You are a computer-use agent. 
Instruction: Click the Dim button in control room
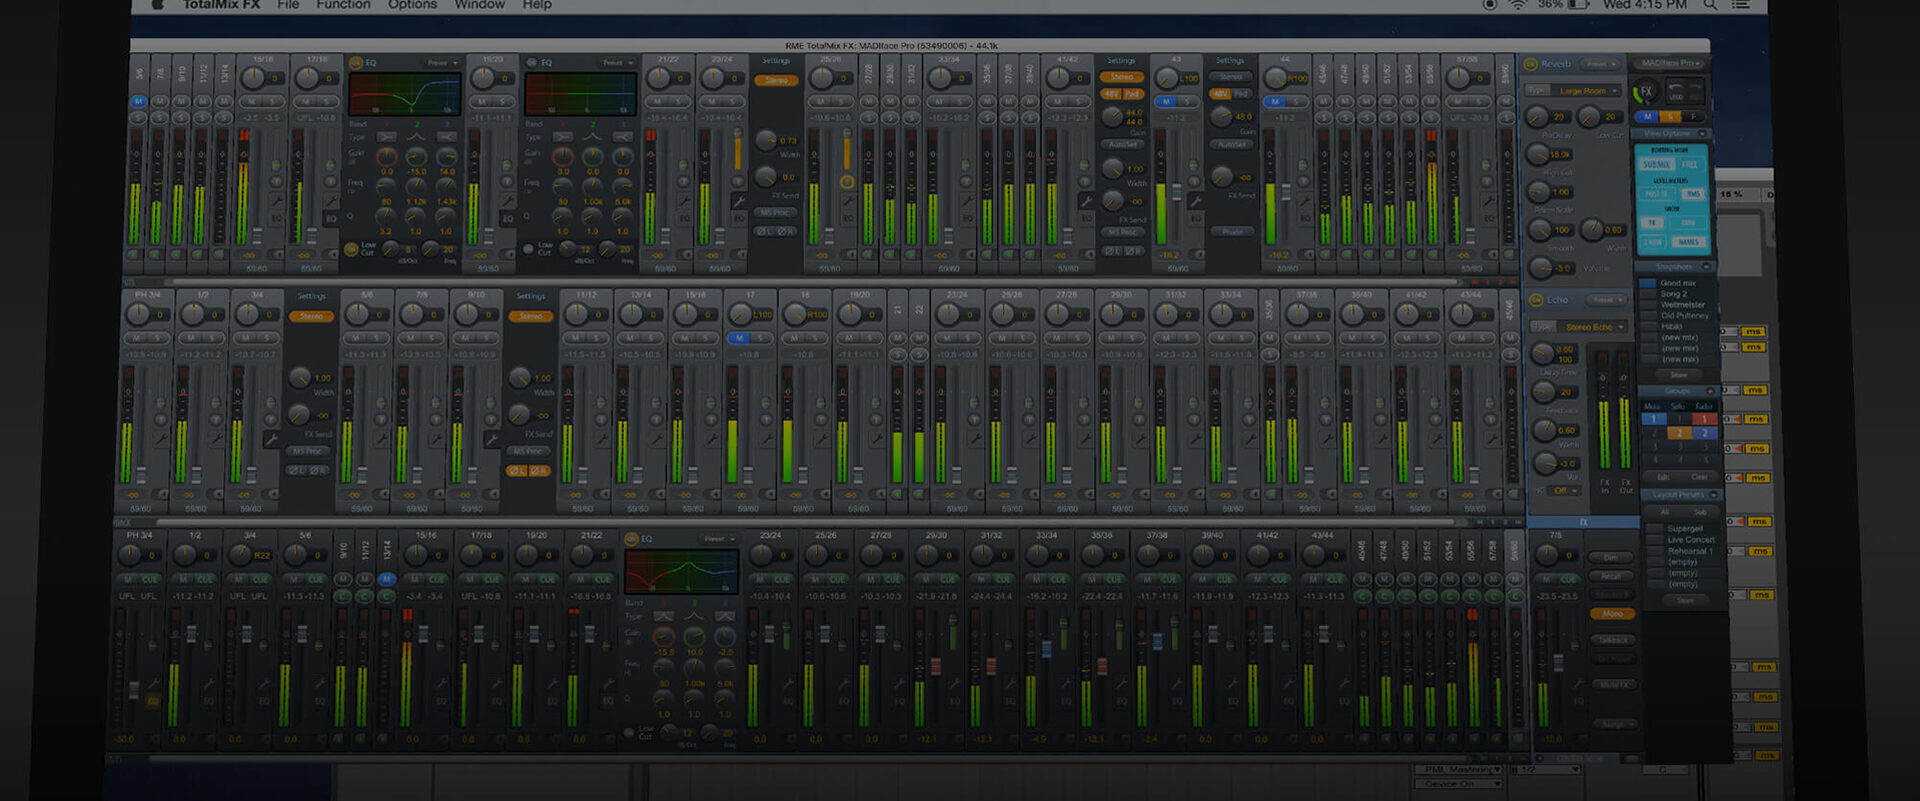(1610, 558)
